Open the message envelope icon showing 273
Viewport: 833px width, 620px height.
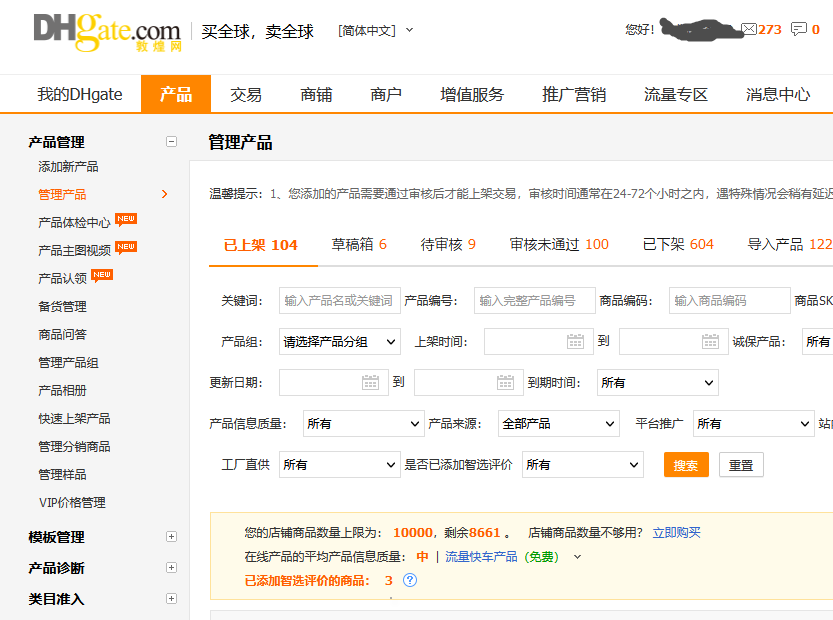click(x=751, y=30)
